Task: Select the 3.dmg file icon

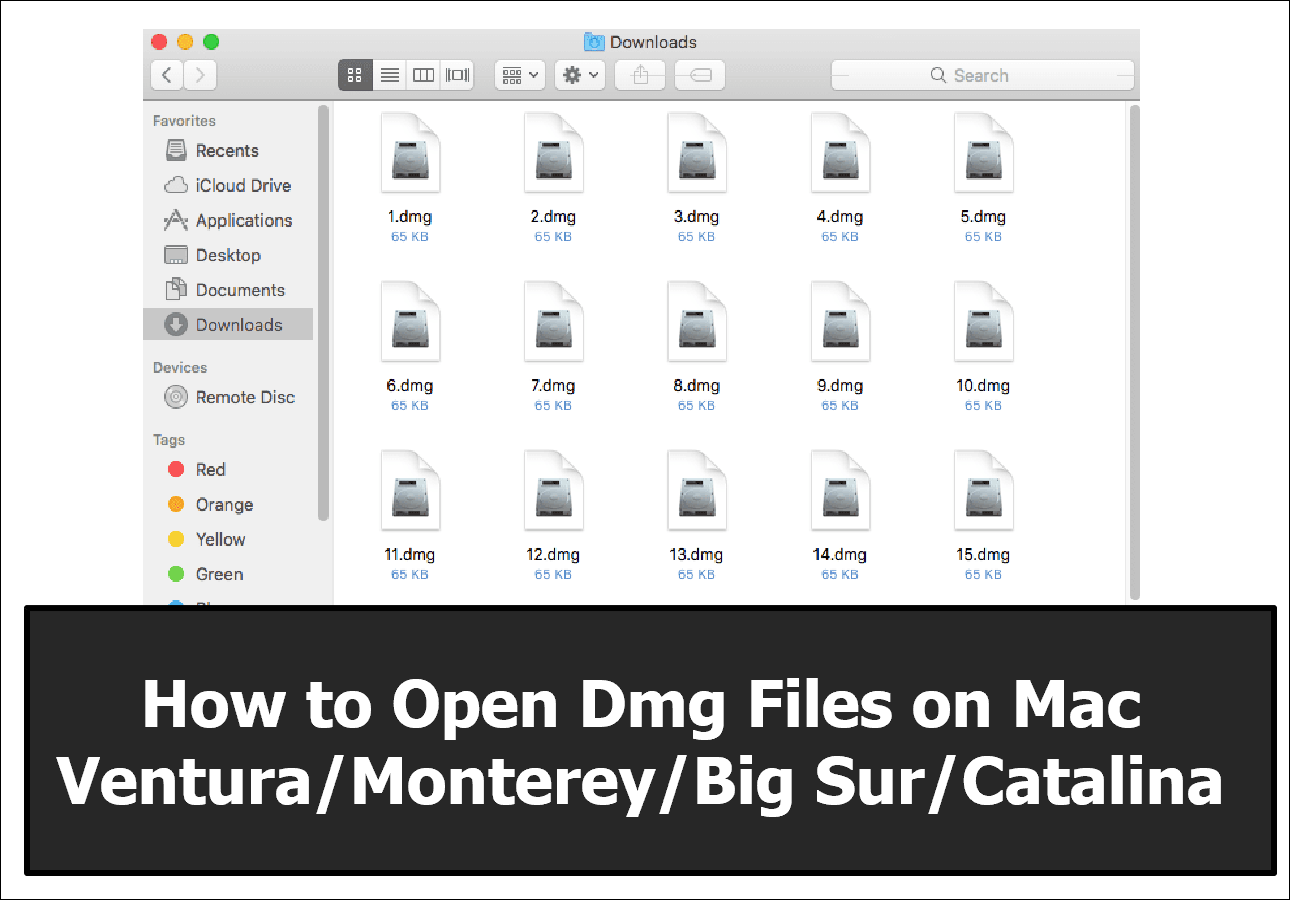Action: pos(697,153)
